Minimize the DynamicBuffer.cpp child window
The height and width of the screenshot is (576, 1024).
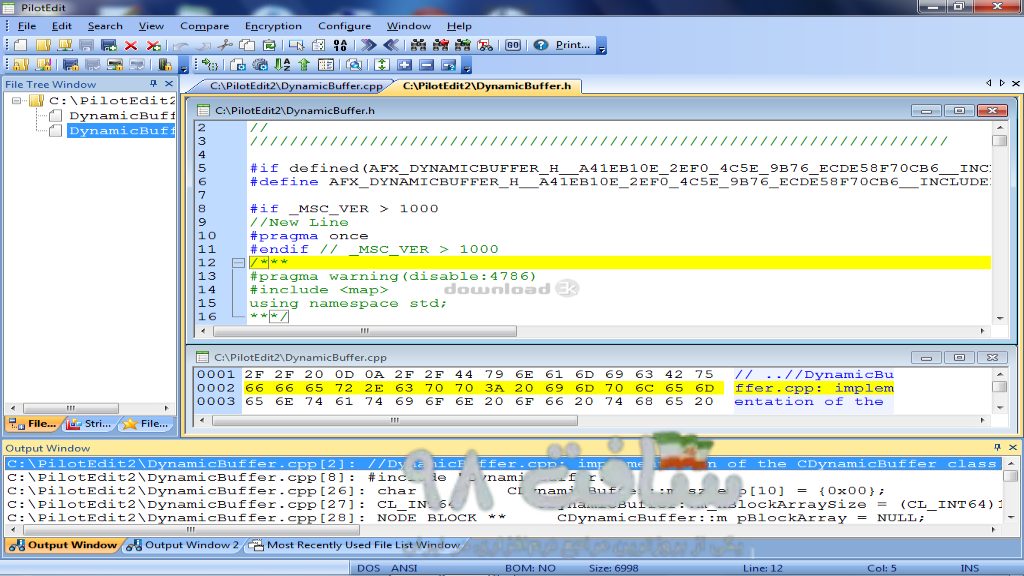[x=926, y=357]
